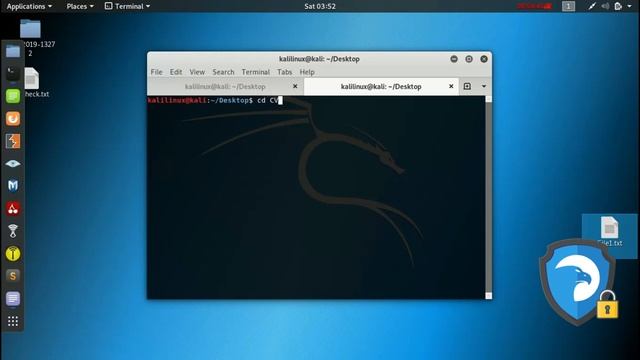This screenshot has width=640, height=360.
Task: Click the red recording indicator in top bar
Action: [x=534, y=6]
